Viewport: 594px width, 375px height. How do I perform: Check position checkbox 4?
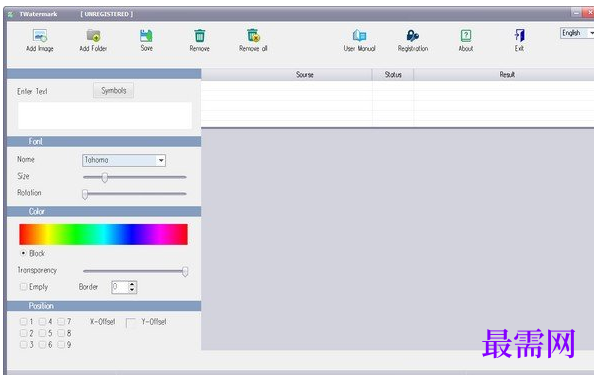(42, 322)
